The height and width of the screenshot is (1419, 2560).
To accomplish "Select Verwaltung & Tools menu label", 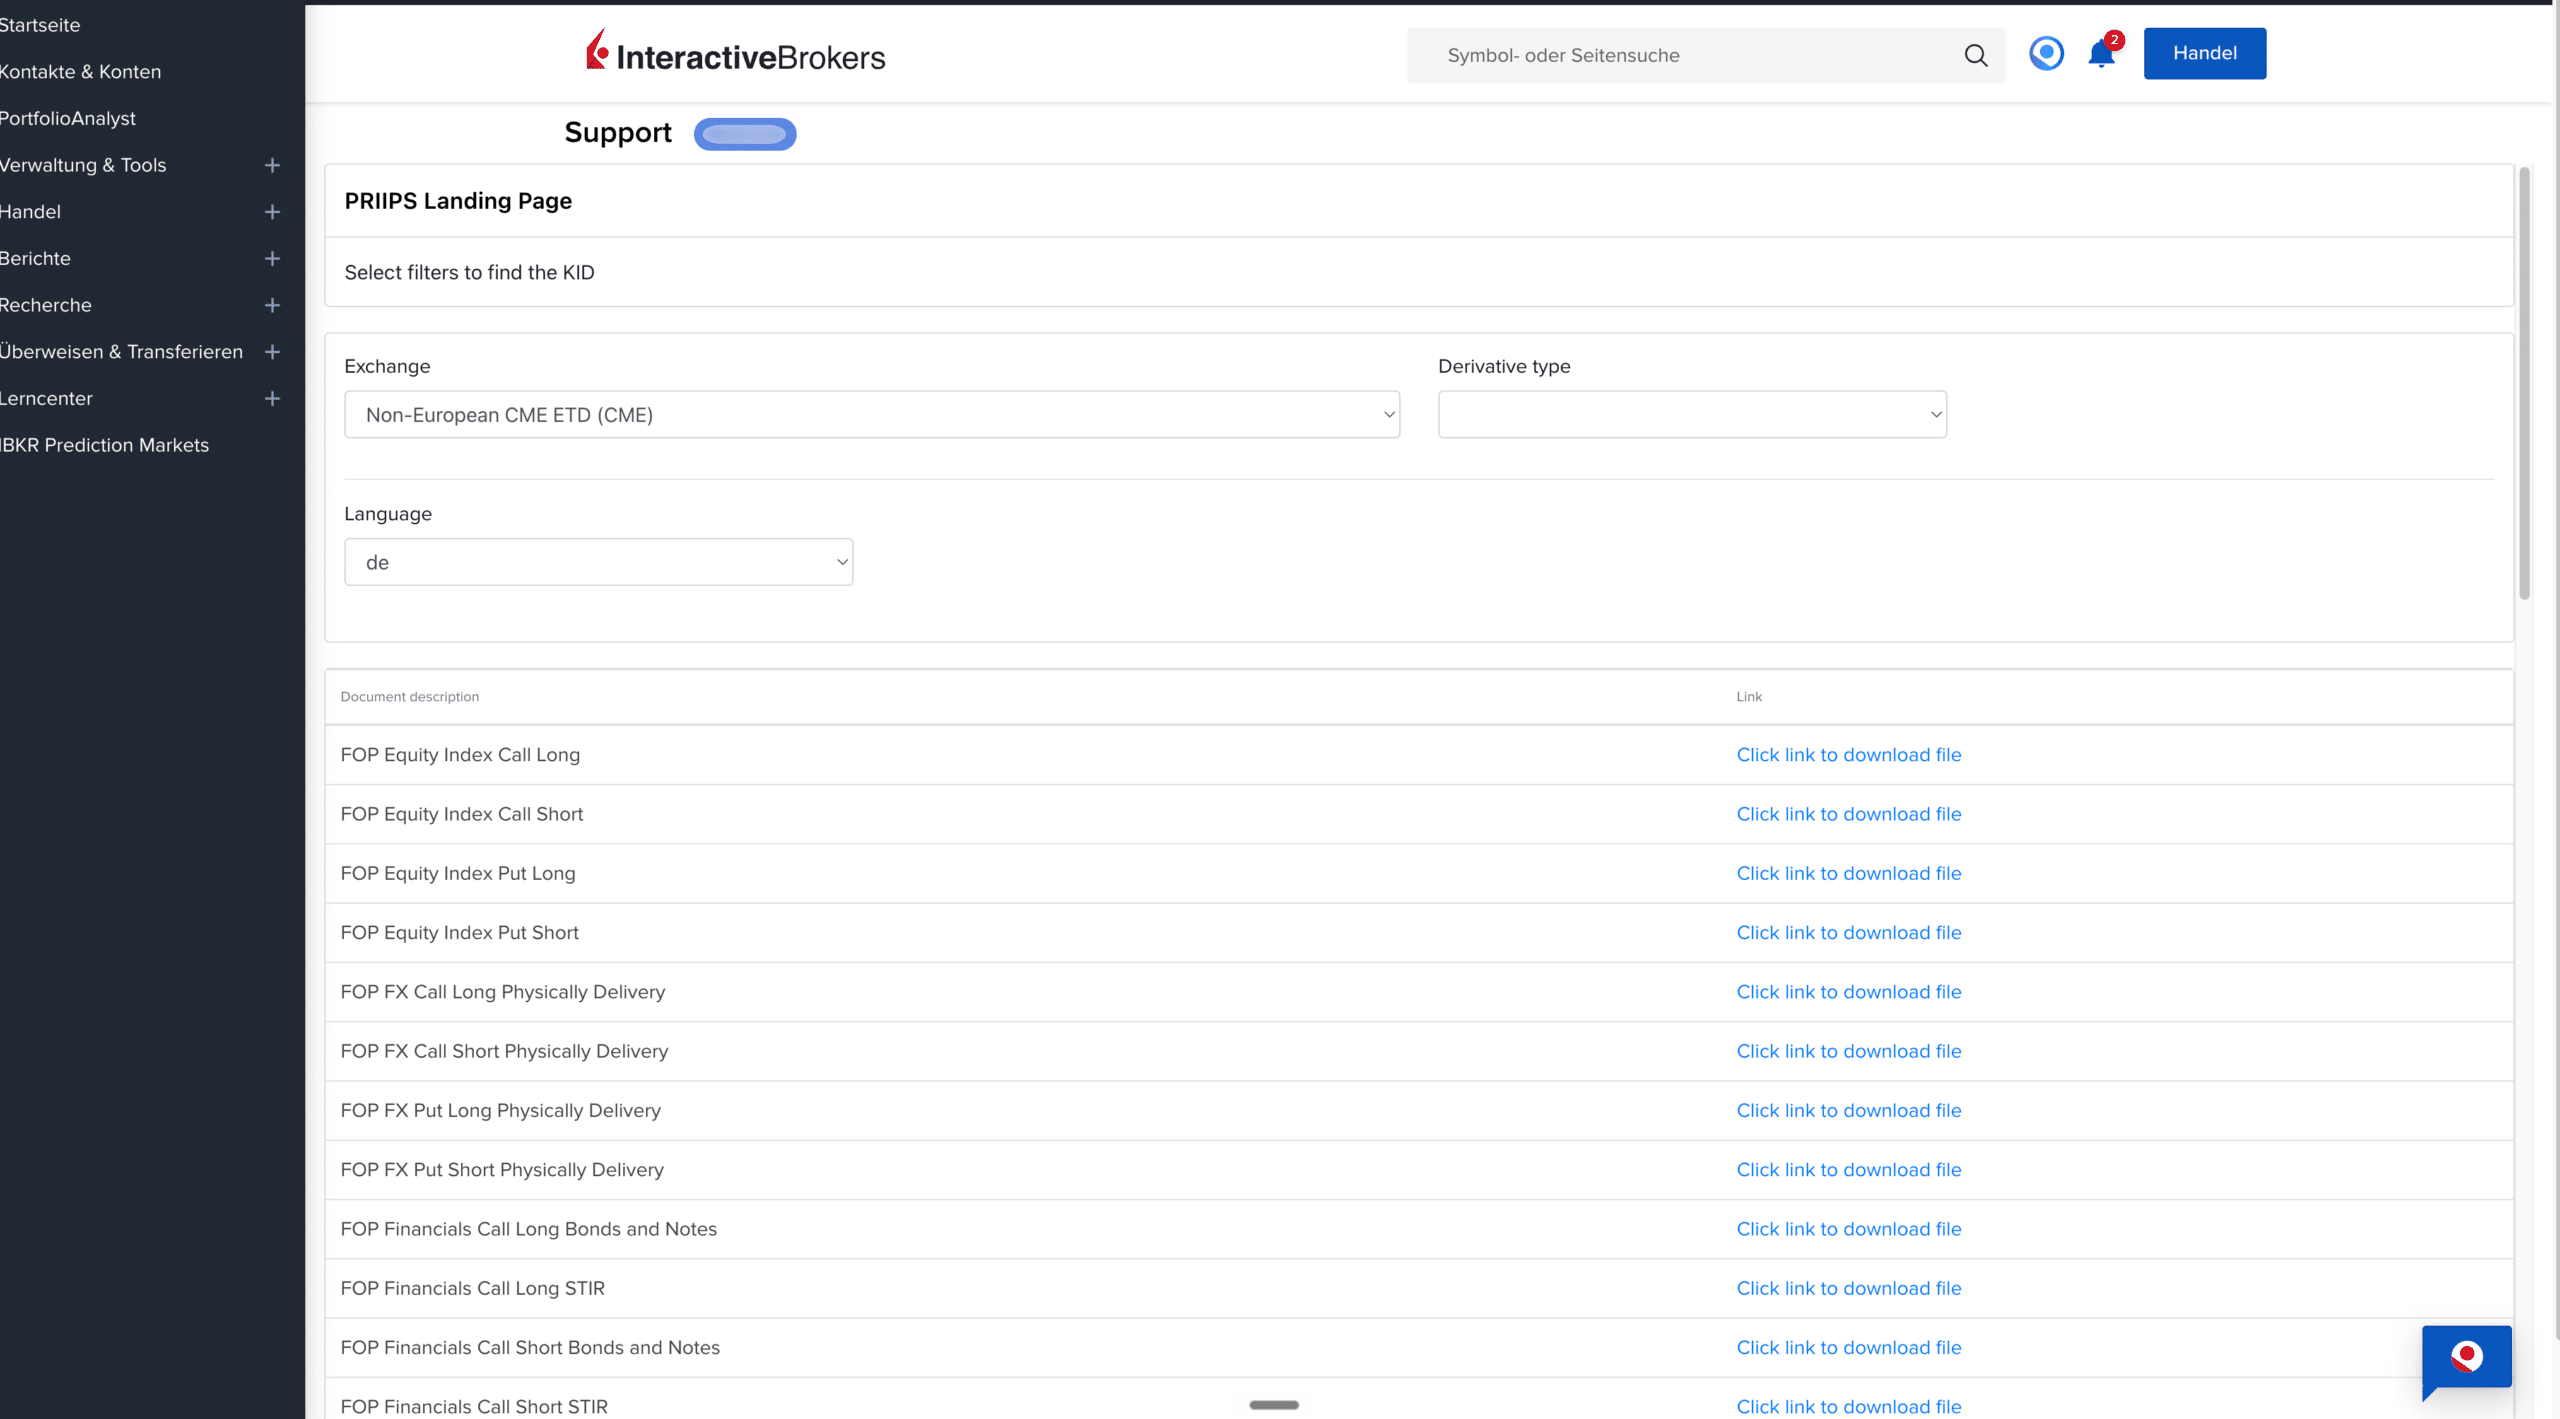I will 83,165.
